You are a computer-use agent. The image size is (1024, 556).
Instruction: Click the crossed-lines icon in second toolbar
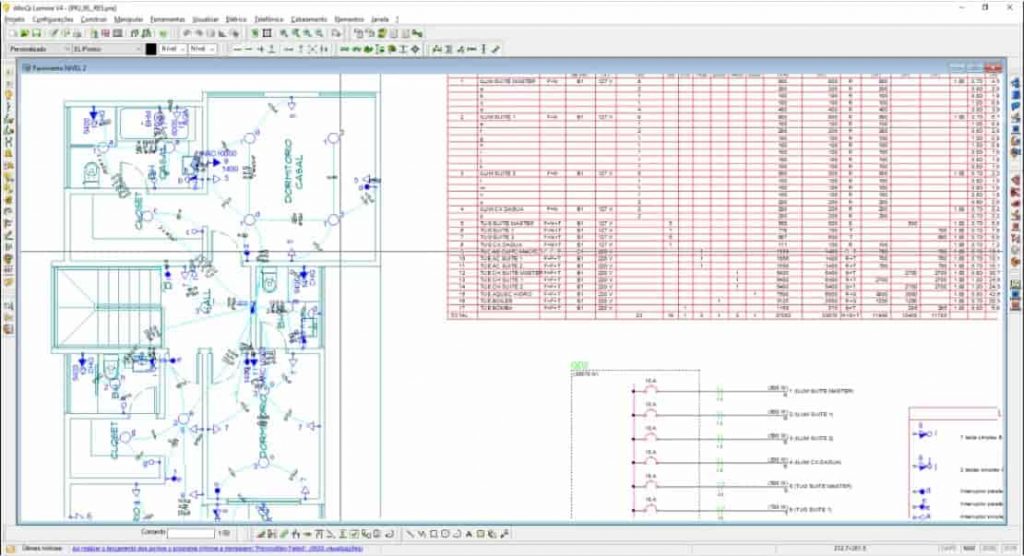tap(312, 49)
